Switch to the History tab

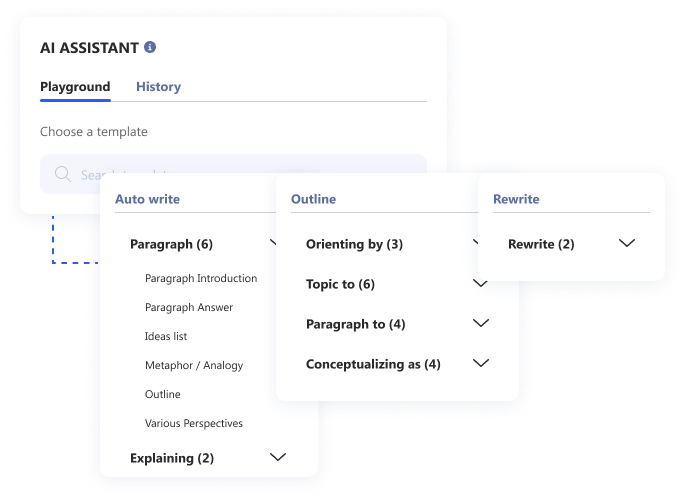(158, 87)
